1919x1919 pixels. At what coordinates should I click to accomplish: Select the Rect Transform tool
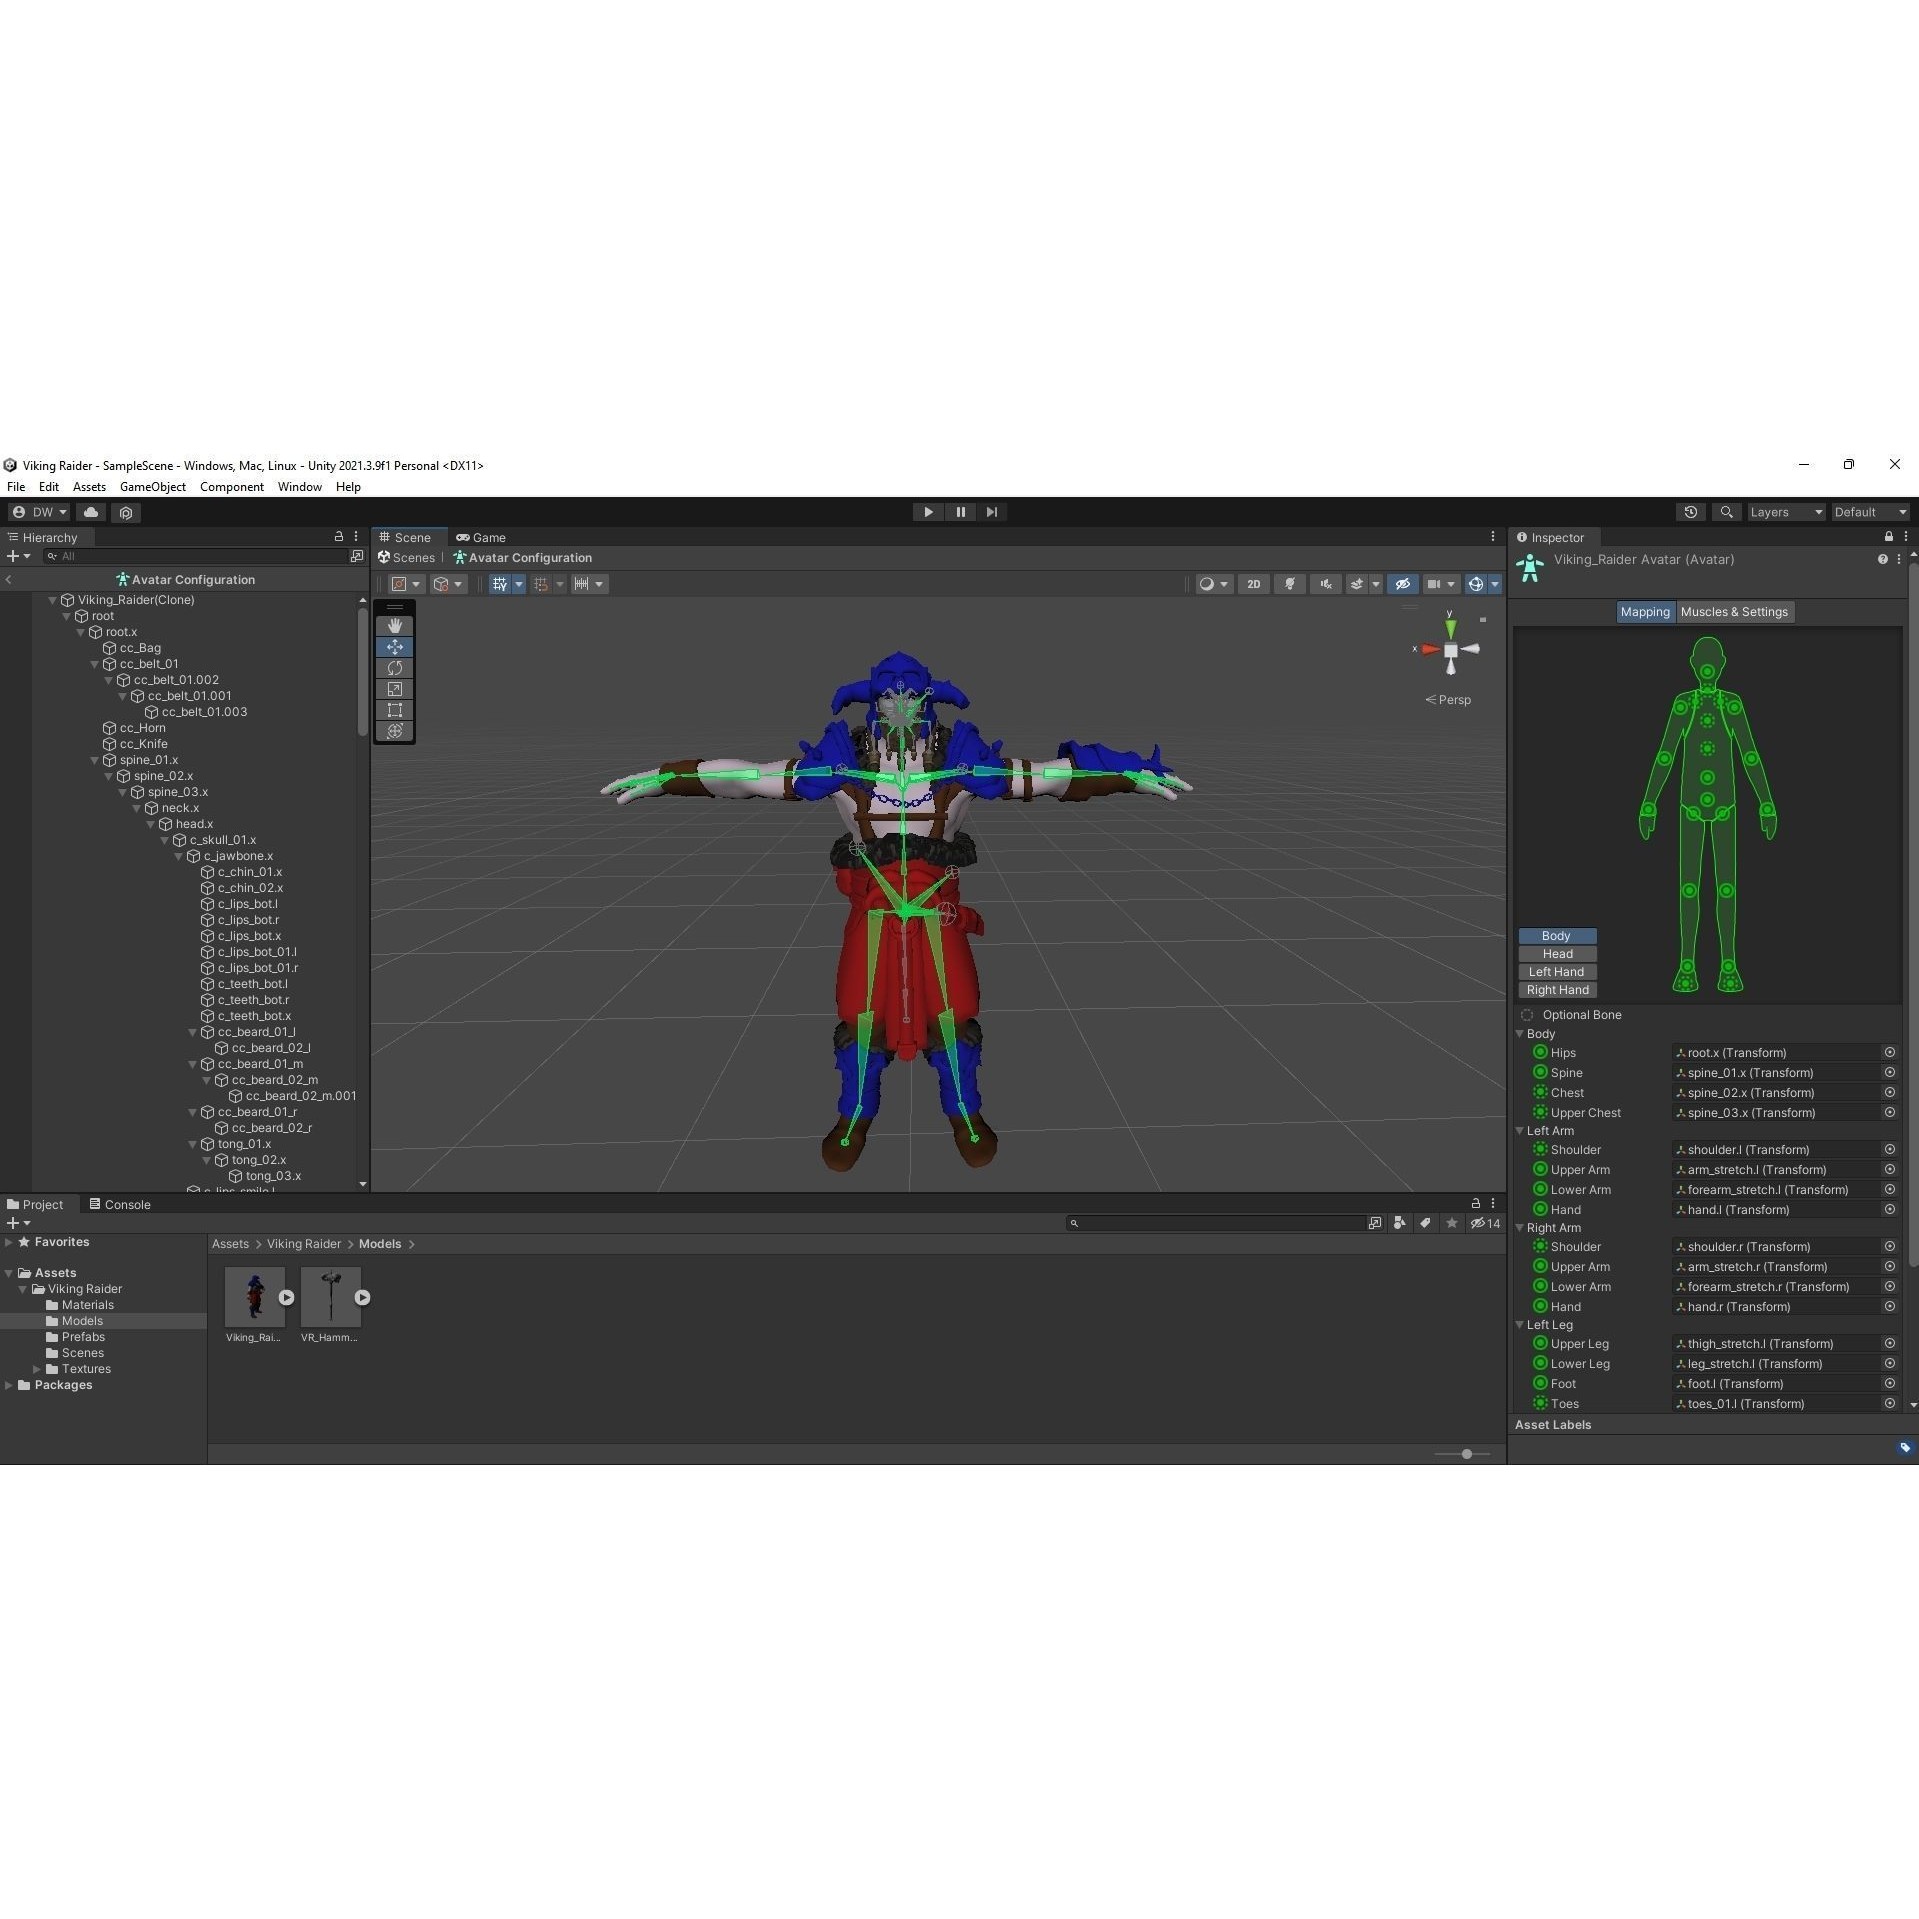pos(395,710)
